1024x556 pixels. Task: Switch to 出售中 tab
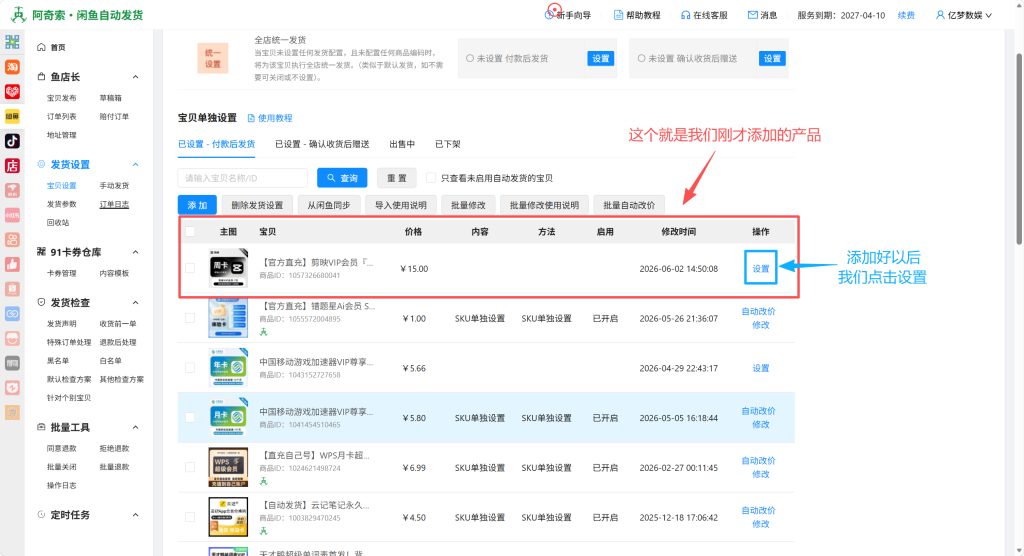coord(402,144)
